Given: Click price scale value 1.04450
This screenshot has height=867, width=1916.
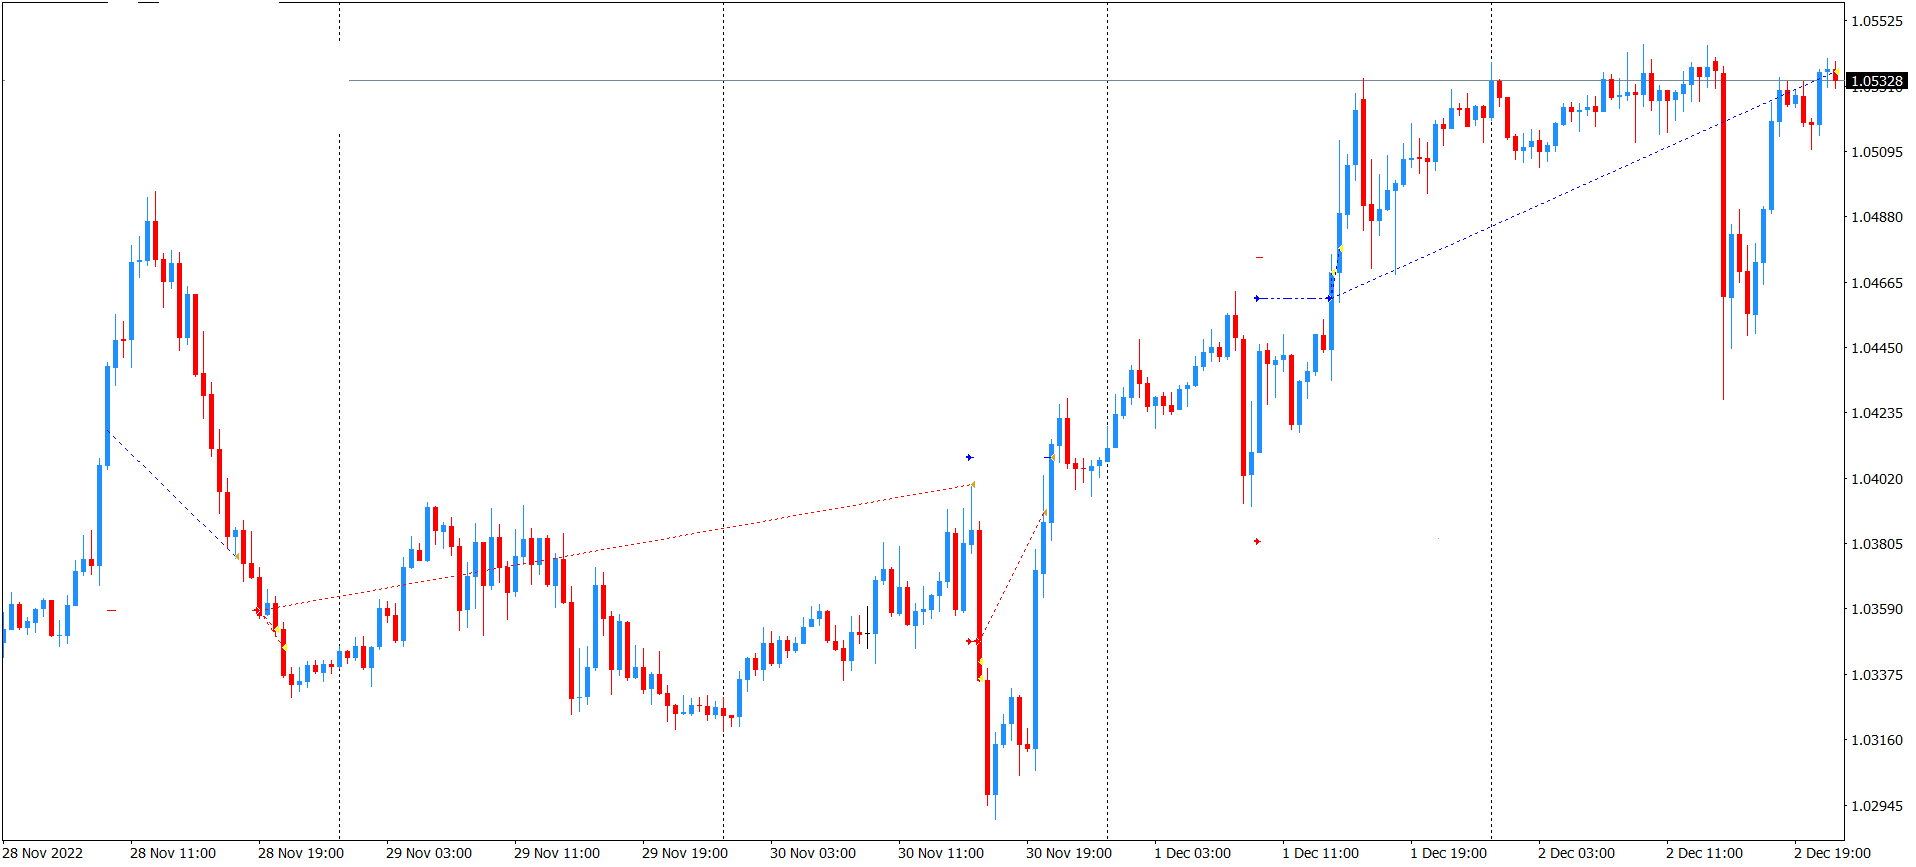Looking at the screenshot, I should coord(1877,348).
